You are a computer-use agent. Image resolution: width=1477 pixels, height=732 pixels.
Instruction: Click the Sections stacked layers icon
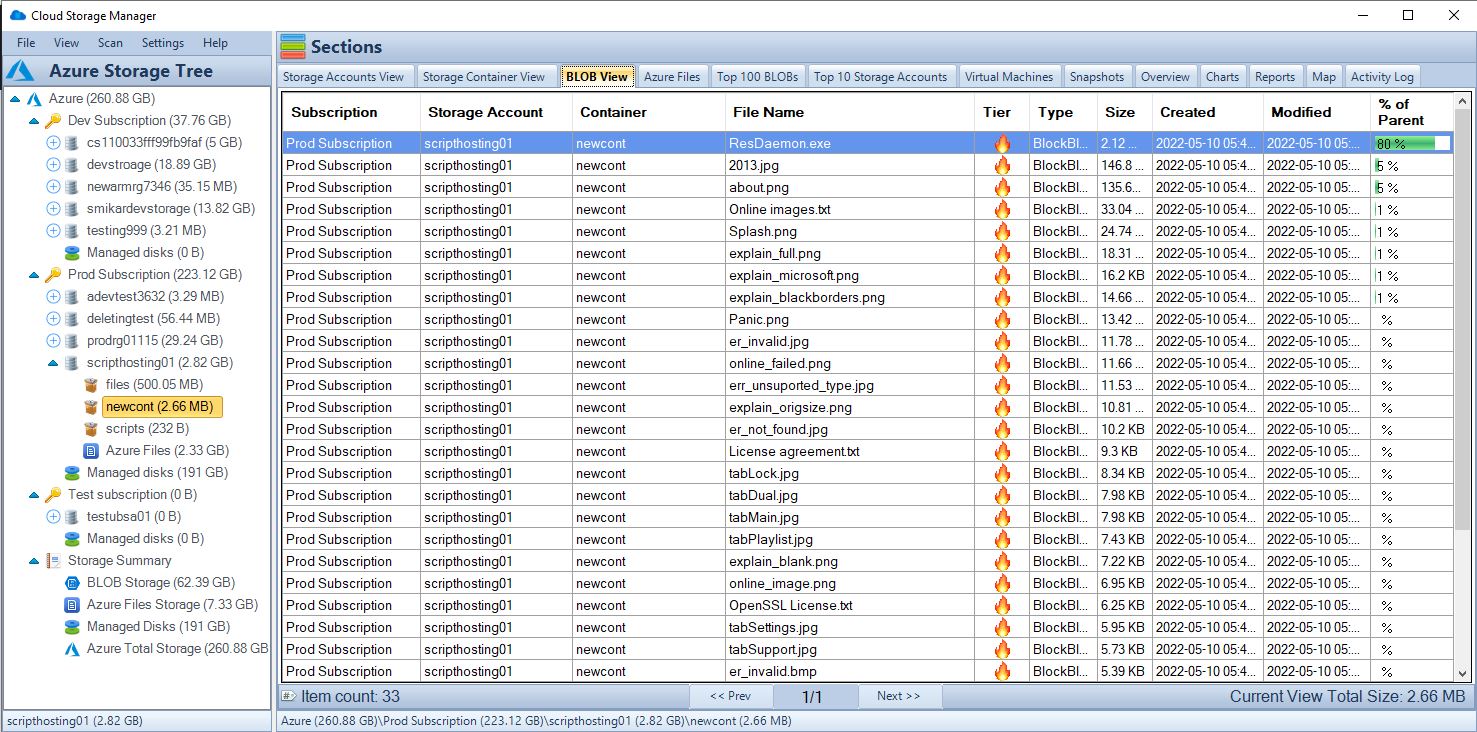[x=293, y=47]
